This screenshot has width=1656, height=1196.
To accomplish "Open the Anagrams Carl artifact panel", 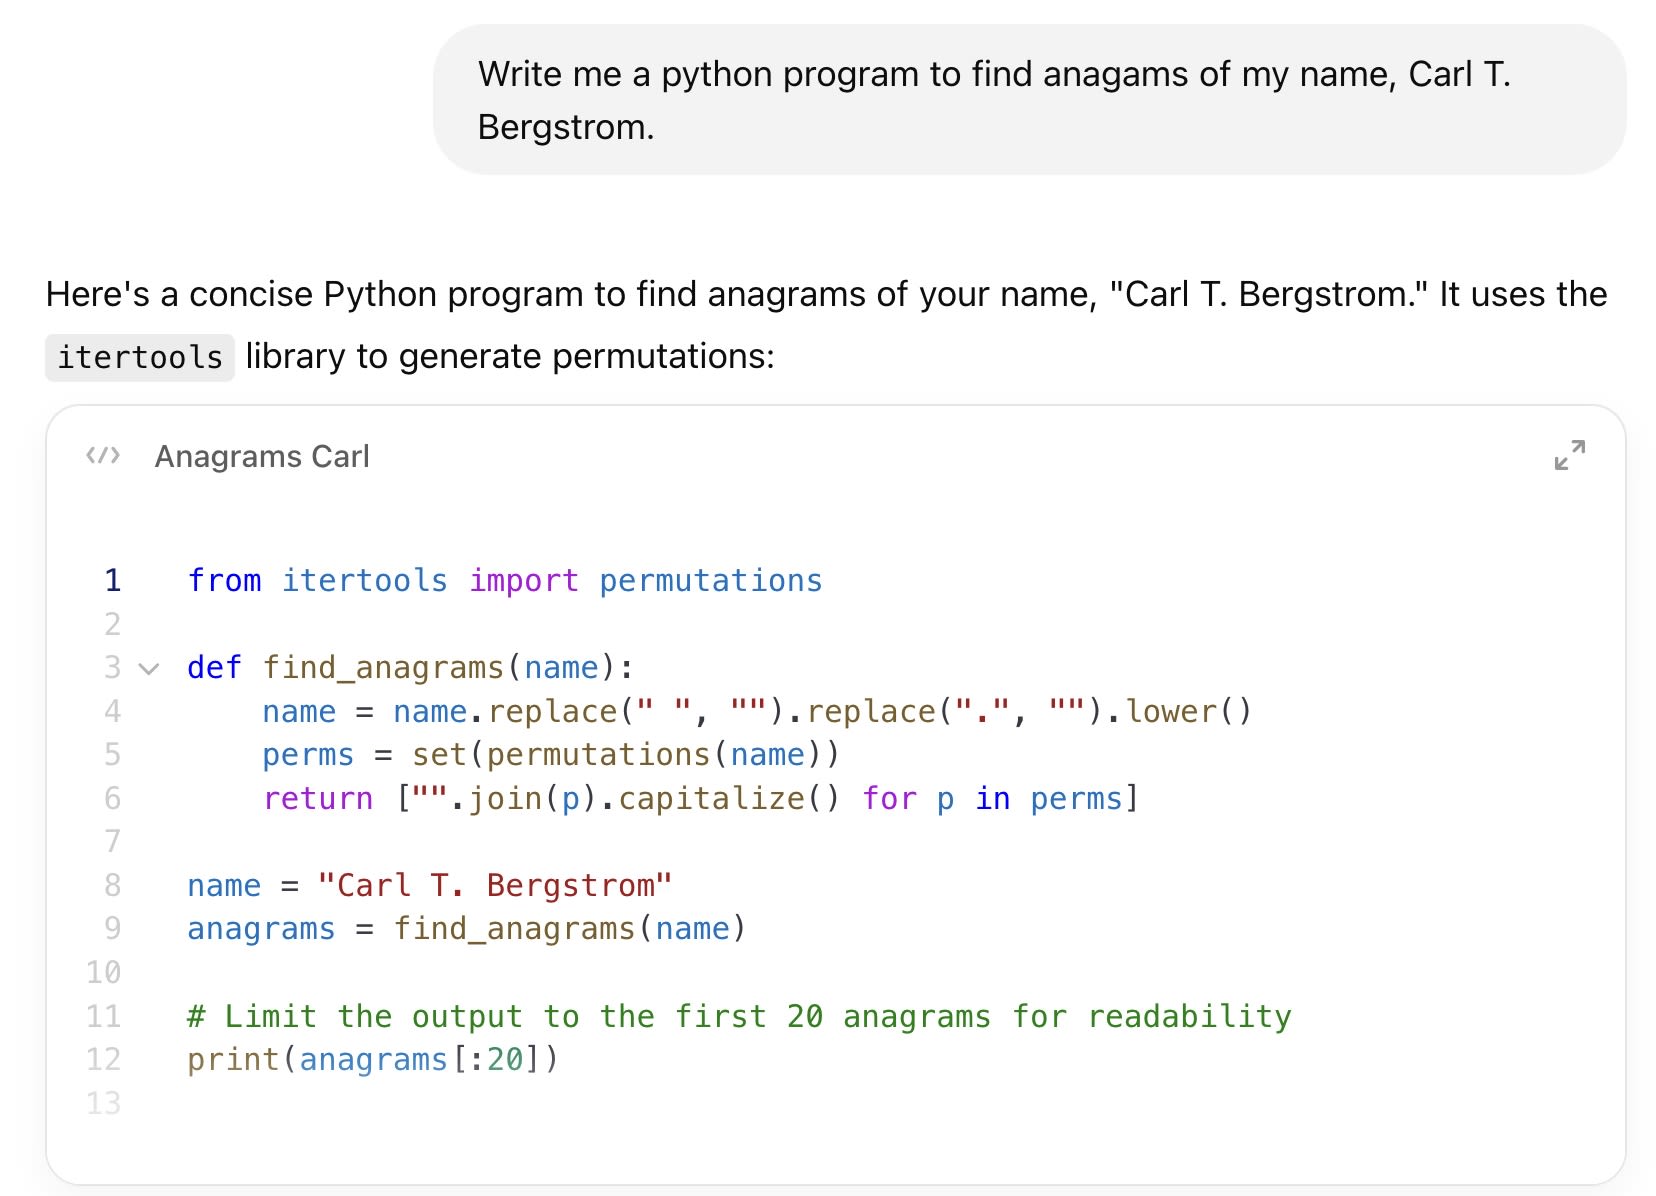I will (x=262, y=456).
